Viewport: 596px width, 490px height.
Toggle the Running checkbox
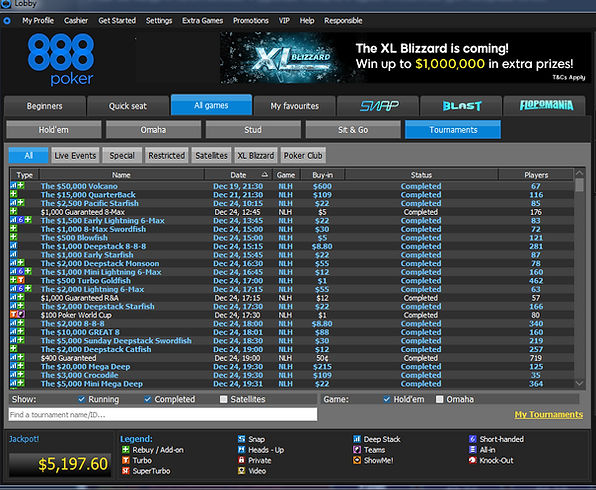click(x=81, y=399)
